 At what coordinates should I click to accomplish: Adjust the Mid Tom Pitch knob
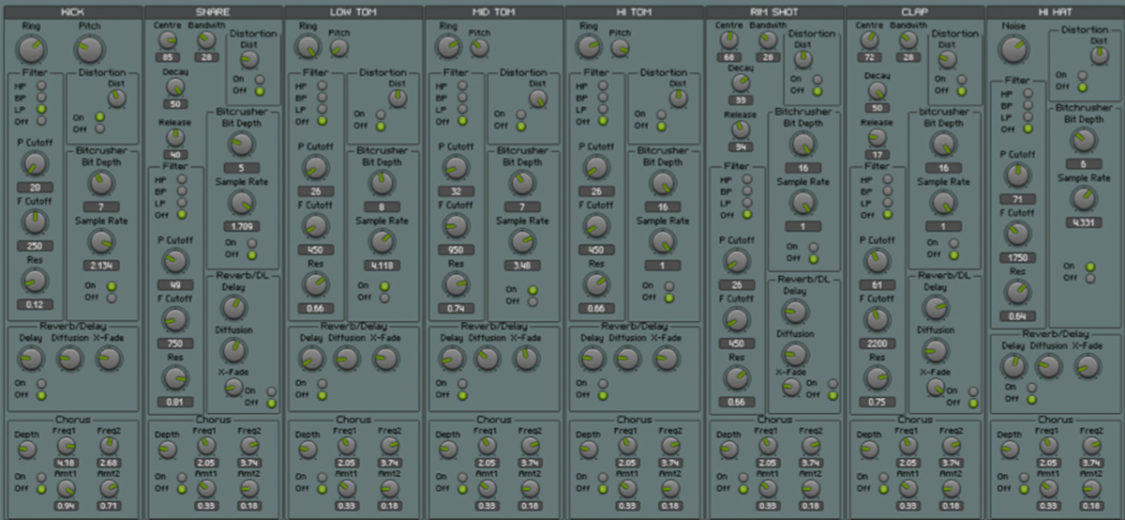tap(479, 48)
